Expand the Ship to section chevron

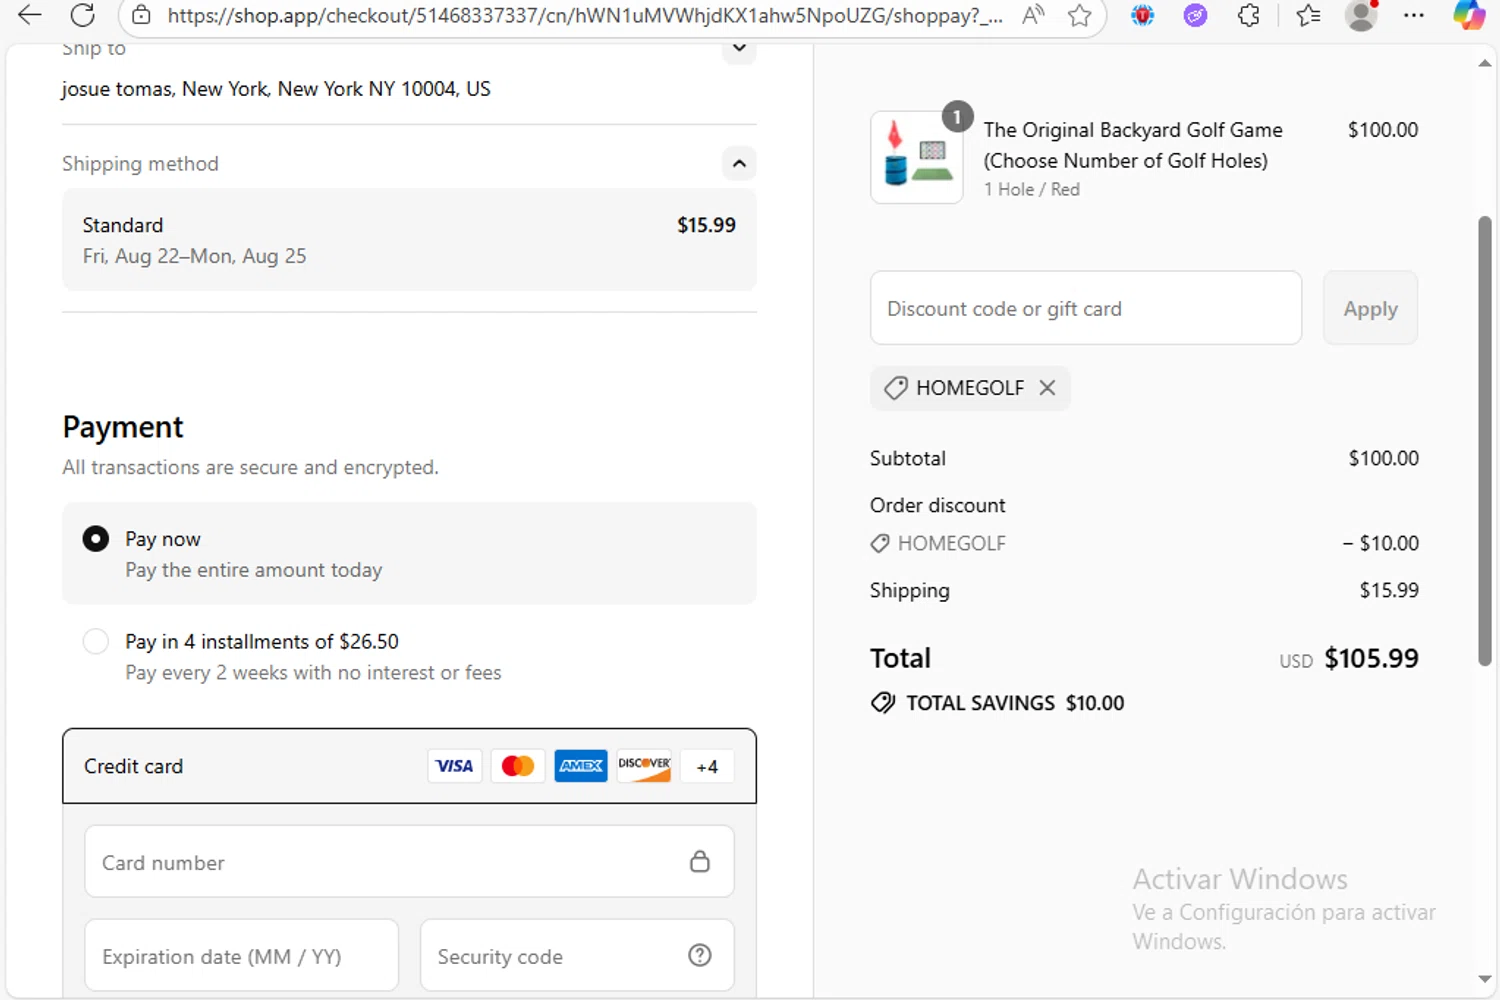point(739,48)
